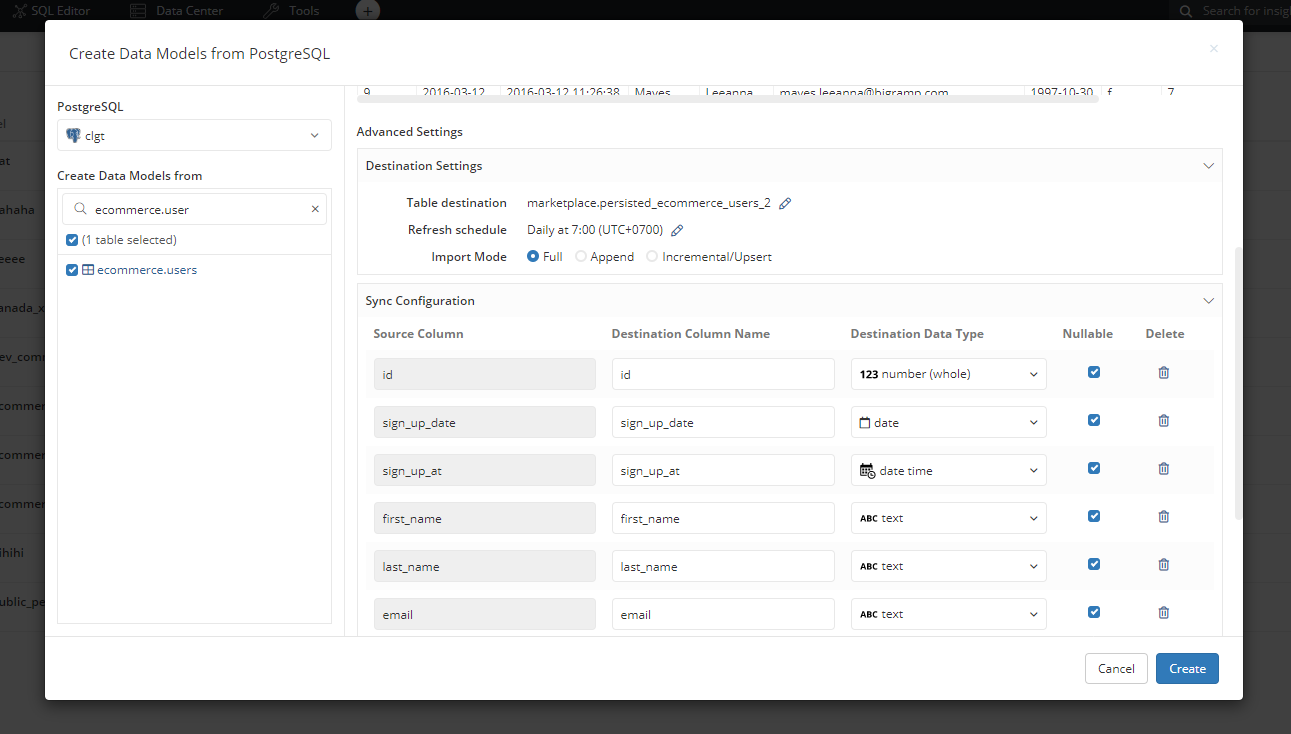1291x734 pixels.
Task: Toggle Nullable for sign_up_date column
Action: [1094, 420]
